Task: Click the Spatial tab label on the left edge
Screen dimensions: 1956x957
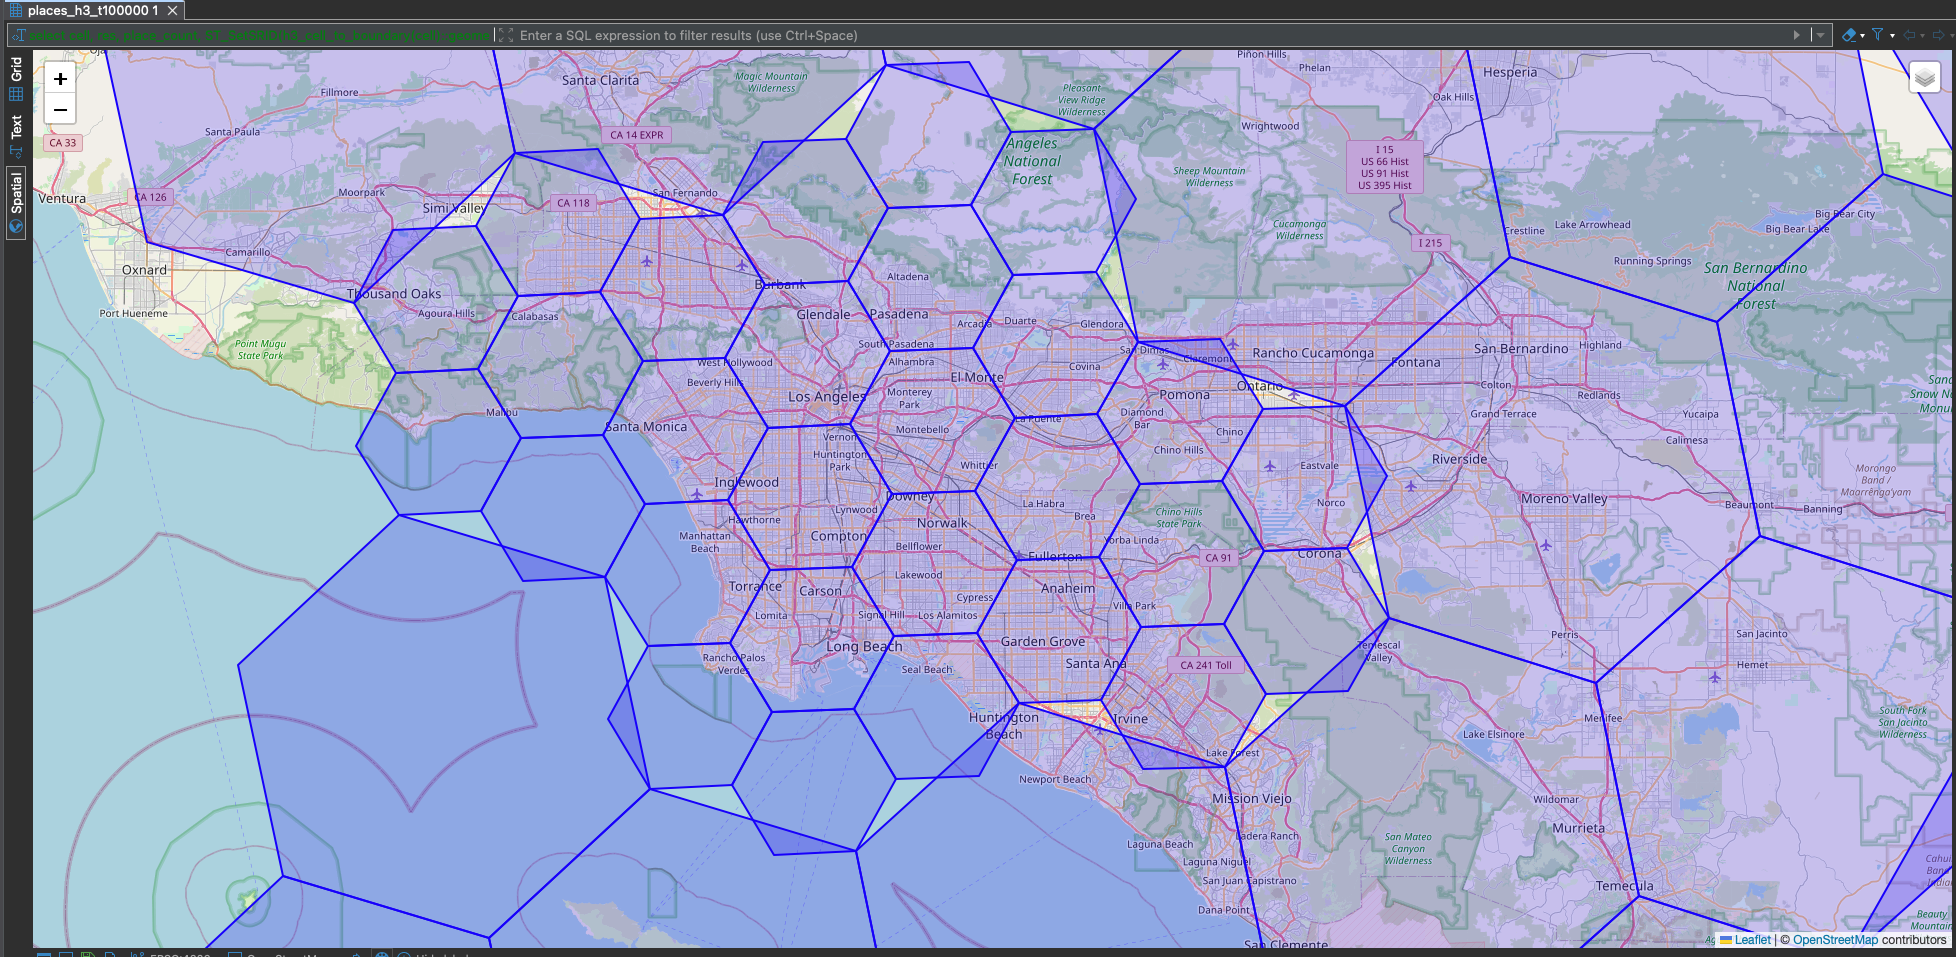Action: [x=14, y=191]
